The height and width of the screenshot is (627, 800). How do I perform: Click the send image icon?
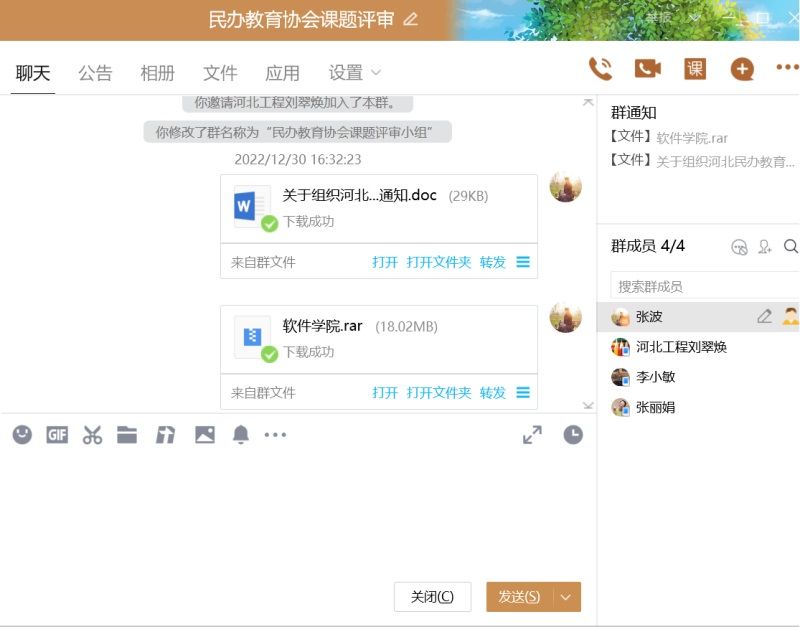pos(205,435)
